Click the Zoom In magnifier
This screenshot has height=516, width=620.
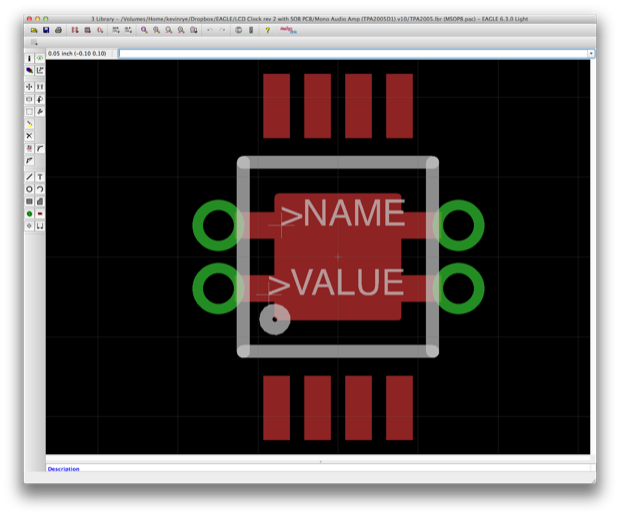pyautogui.click(x=157, y=30)
